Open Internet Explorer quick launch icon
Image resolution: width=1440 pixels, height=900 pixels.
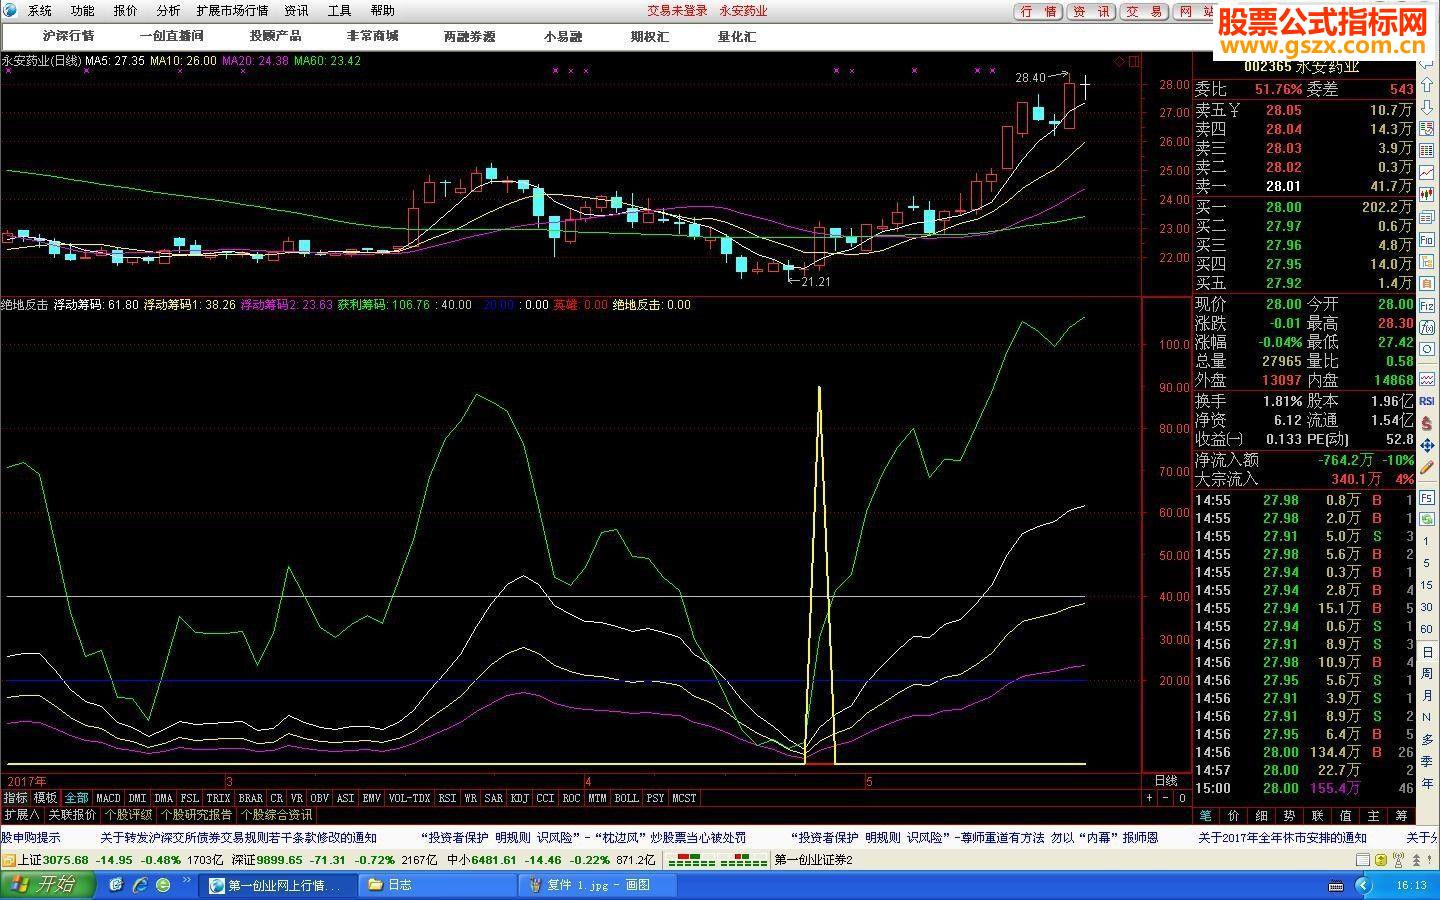140,884
